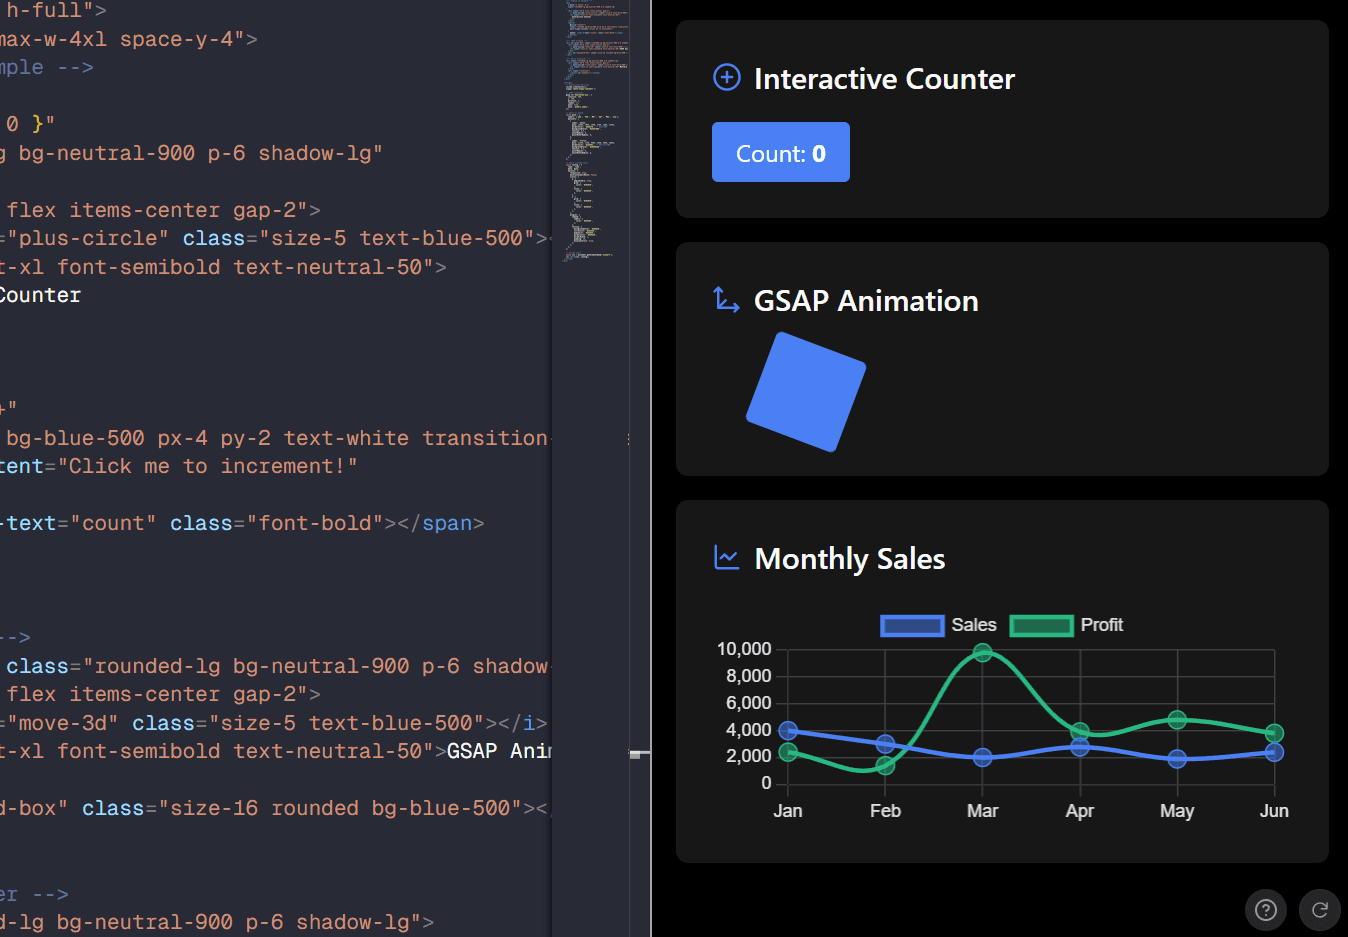Click the rotated blue GSAP animation box
1348x937 pixels.
806,392
